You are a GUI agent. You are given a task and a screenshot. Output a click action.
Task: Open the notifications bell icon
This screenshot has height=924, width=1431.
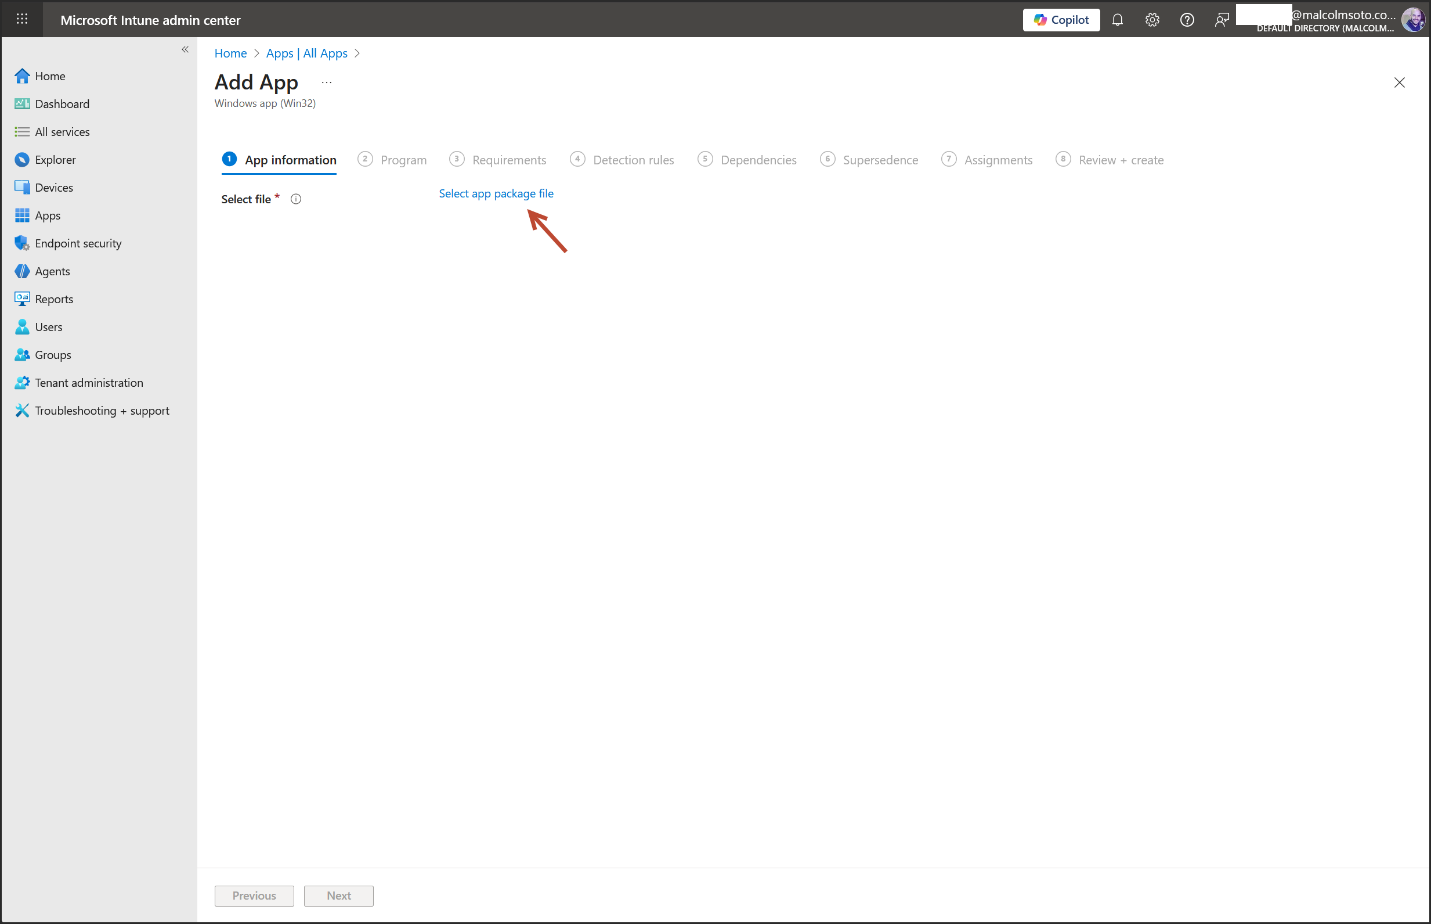coord(1117,20)
